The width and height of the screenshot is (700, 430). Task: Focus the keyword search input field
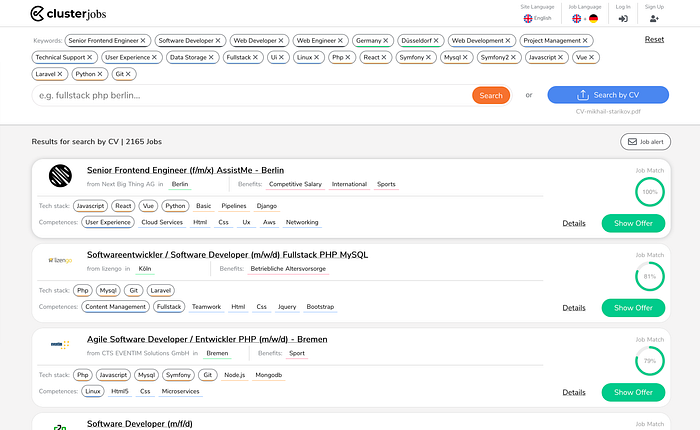[x=252, y=96]
